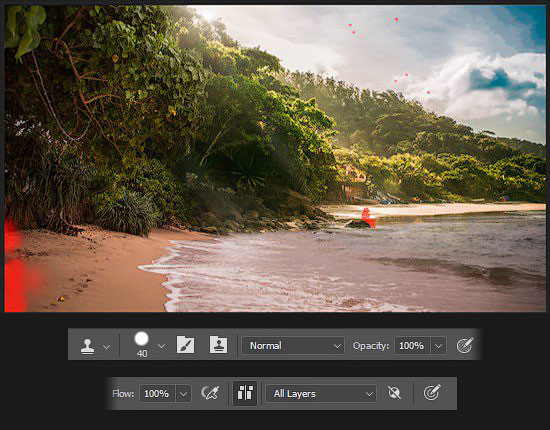The width and height of the screenshot is (550, 430).
Task: Click the Flow label
Action: (x=123, y=394)
